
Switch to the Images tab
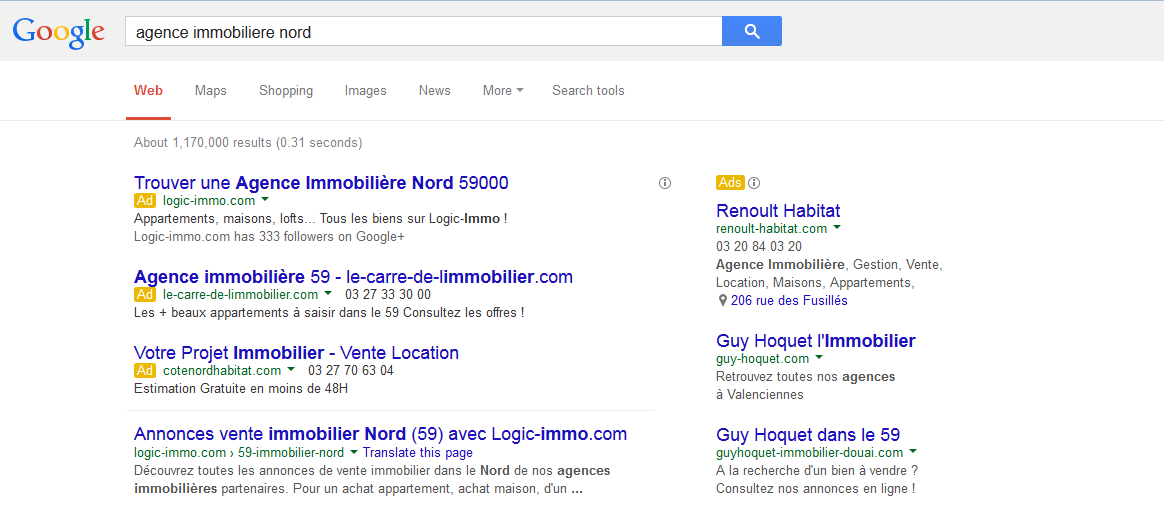365,91
